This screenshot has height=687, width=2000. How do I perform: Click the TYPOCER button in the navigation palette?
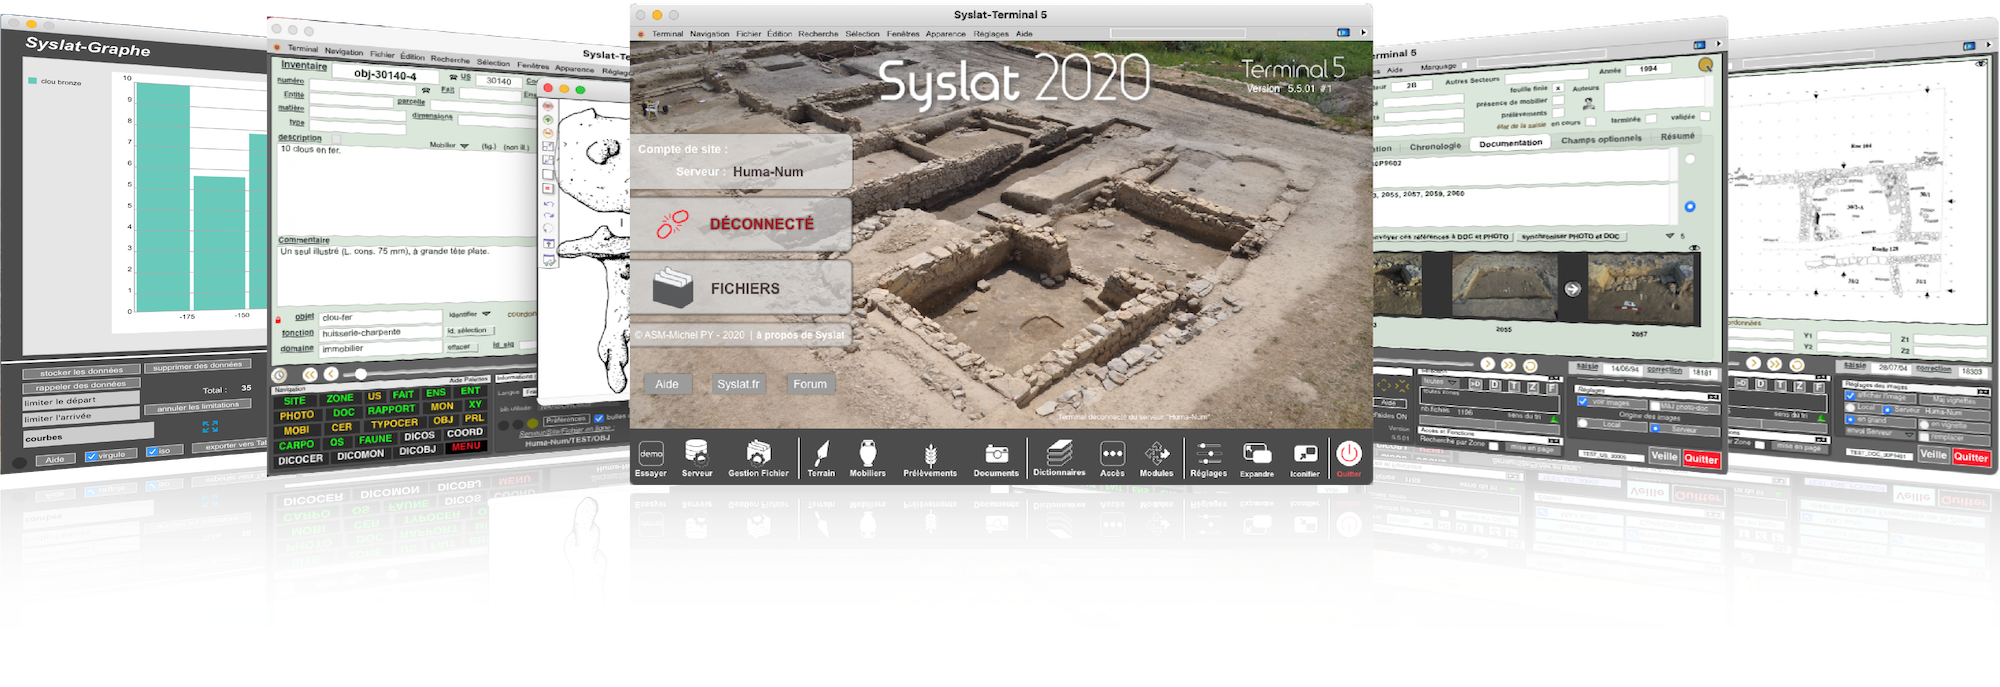click(x=394, y=424)
